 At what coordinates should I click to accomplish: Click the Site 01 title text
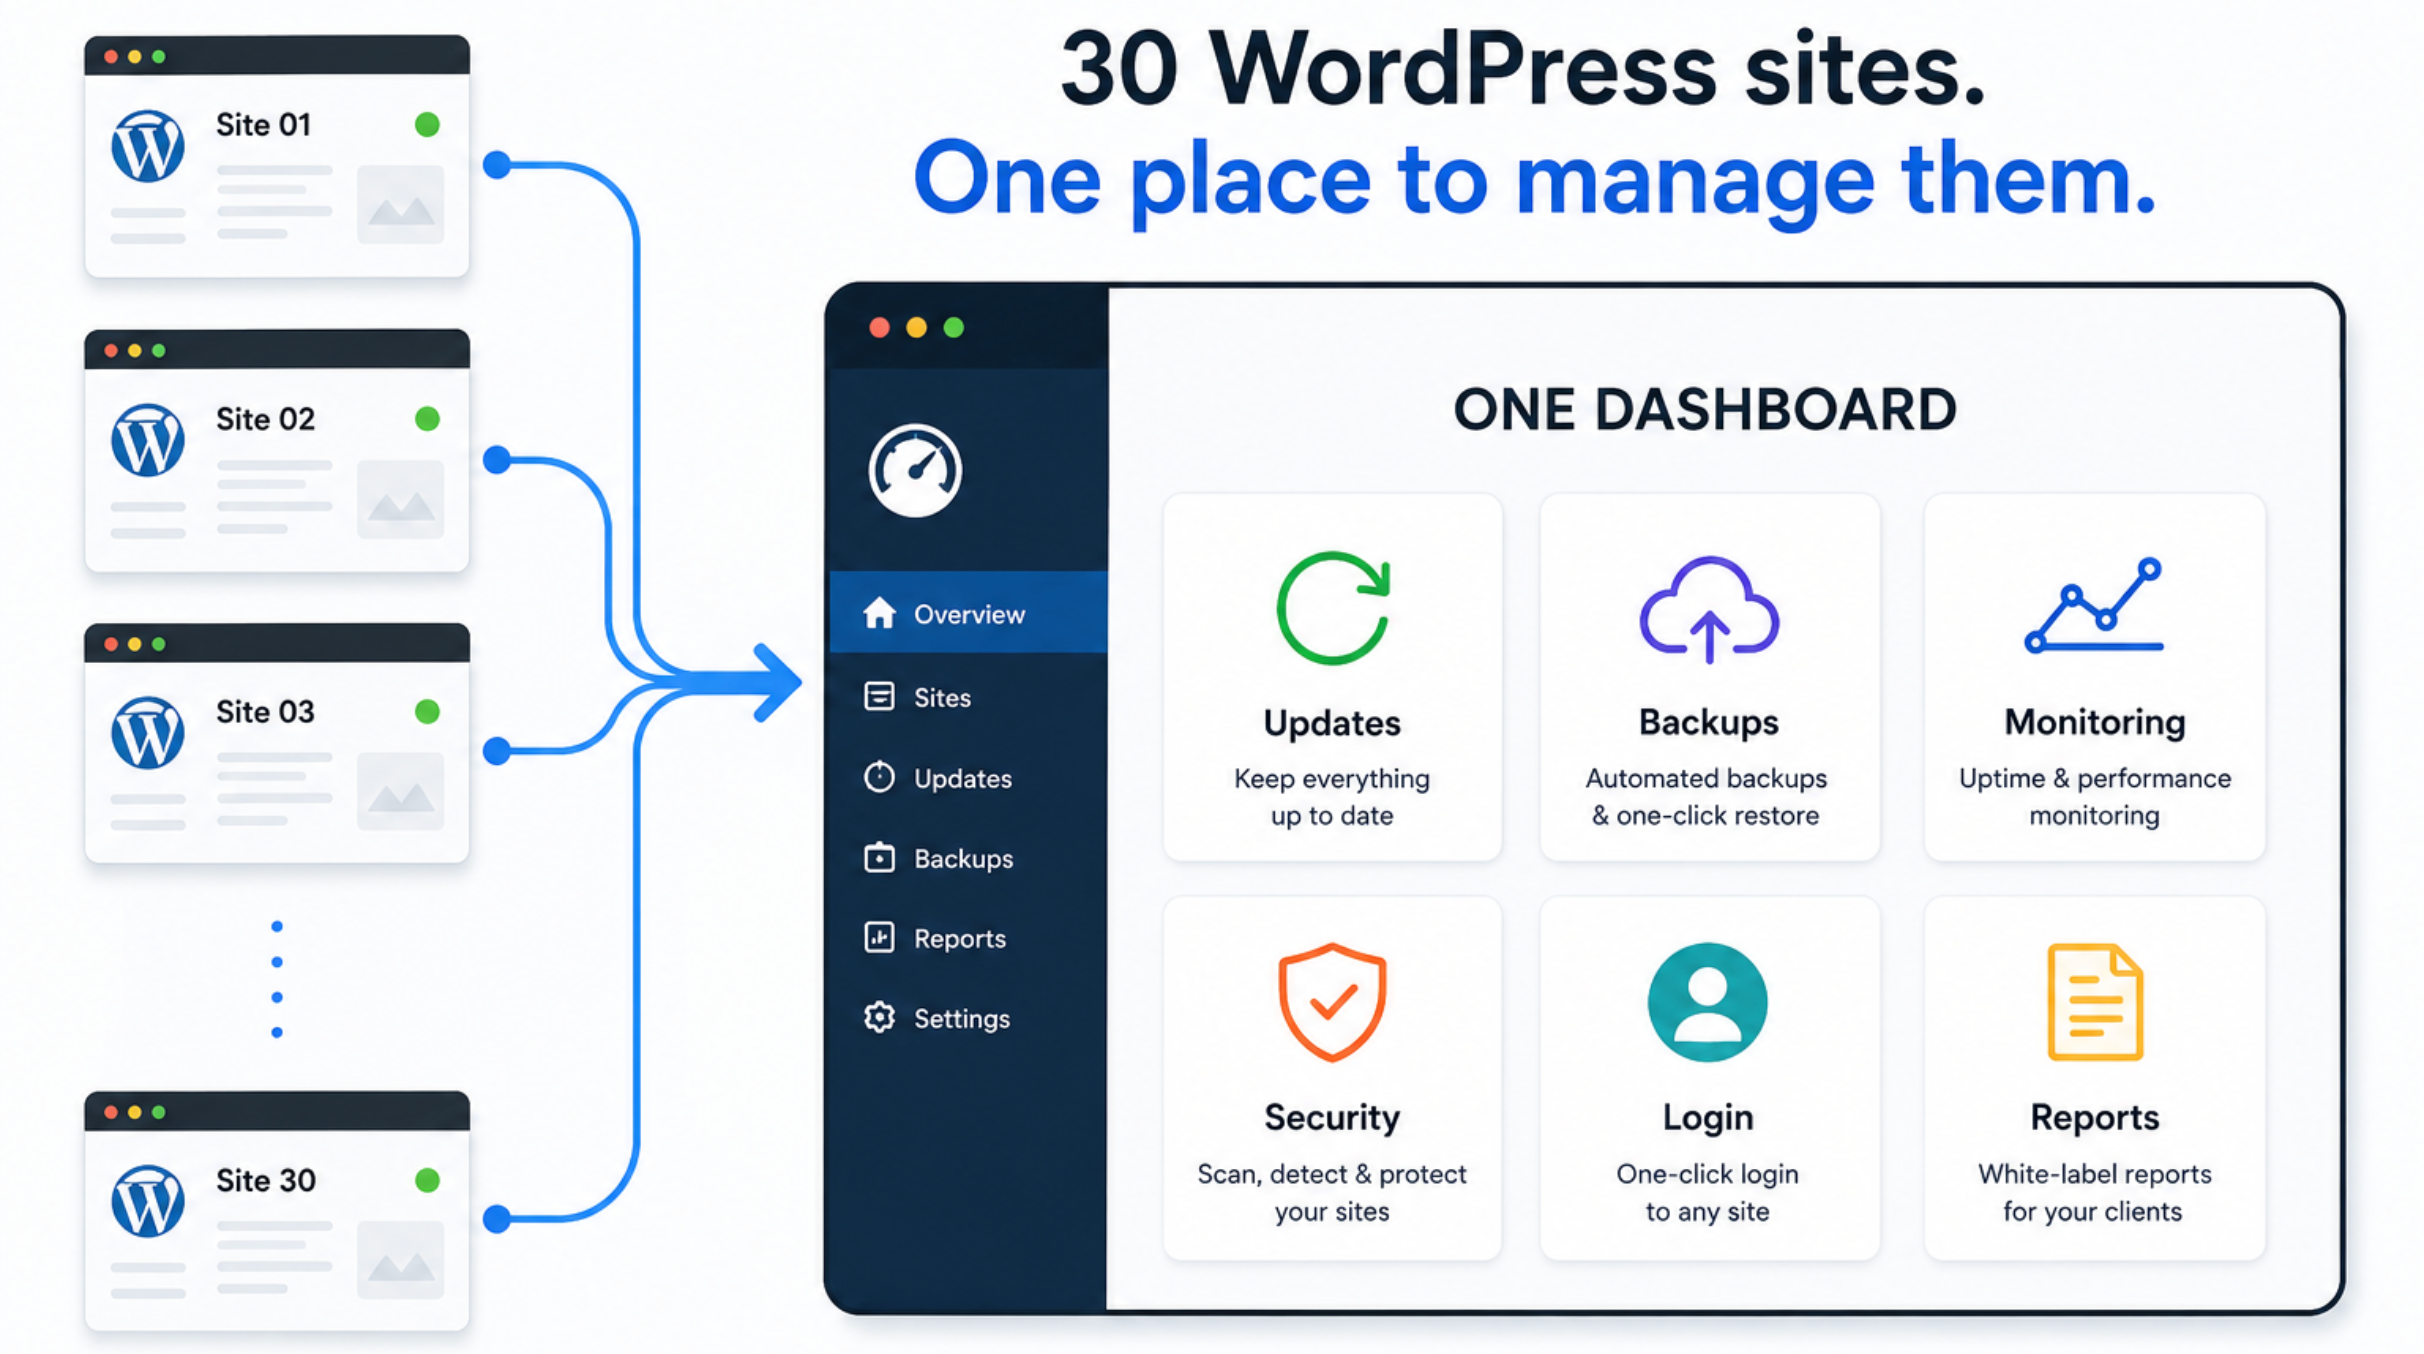pos(264,125)
